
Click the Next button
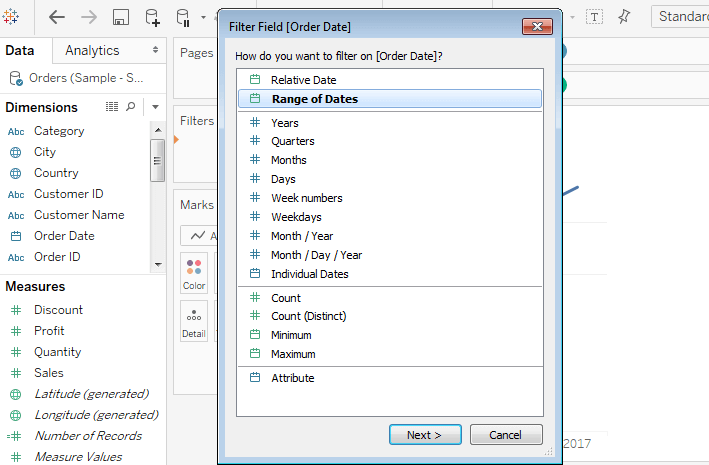click(x=425, y=435)
